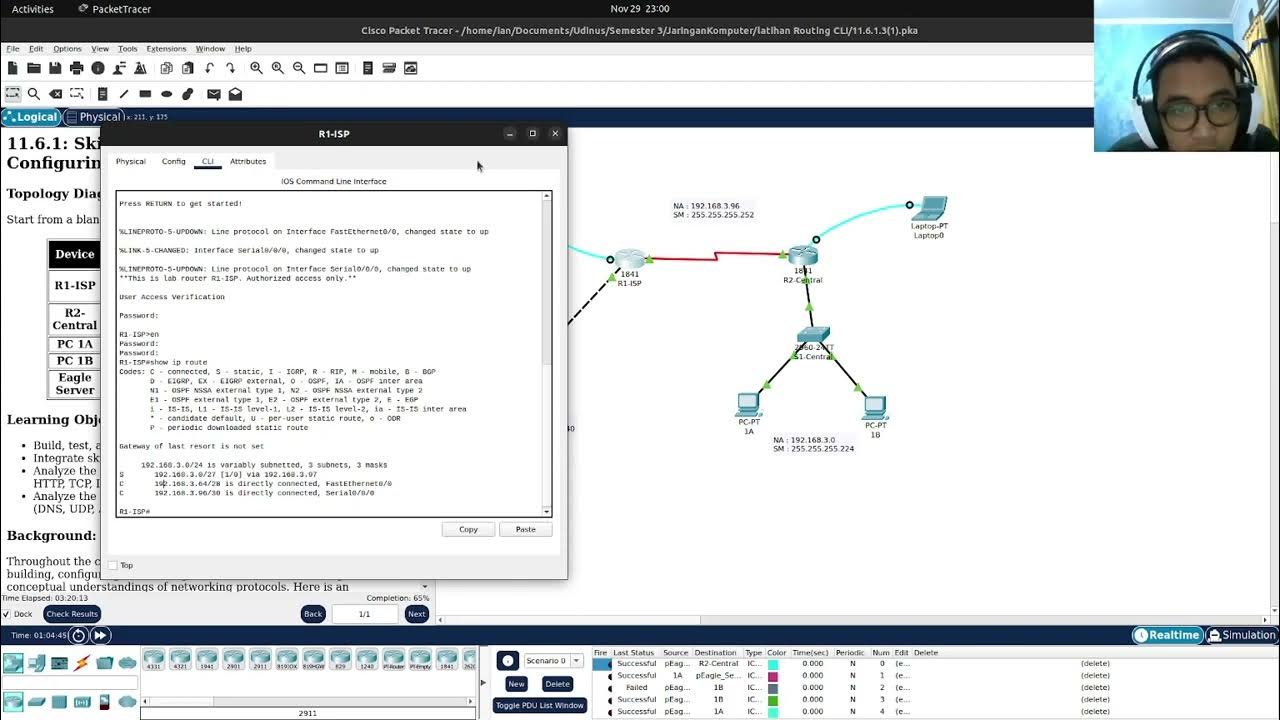This screenshot has height=720, width=1280.
Task: Select the Connections lightning bolt category
Action: click(82, 663)
